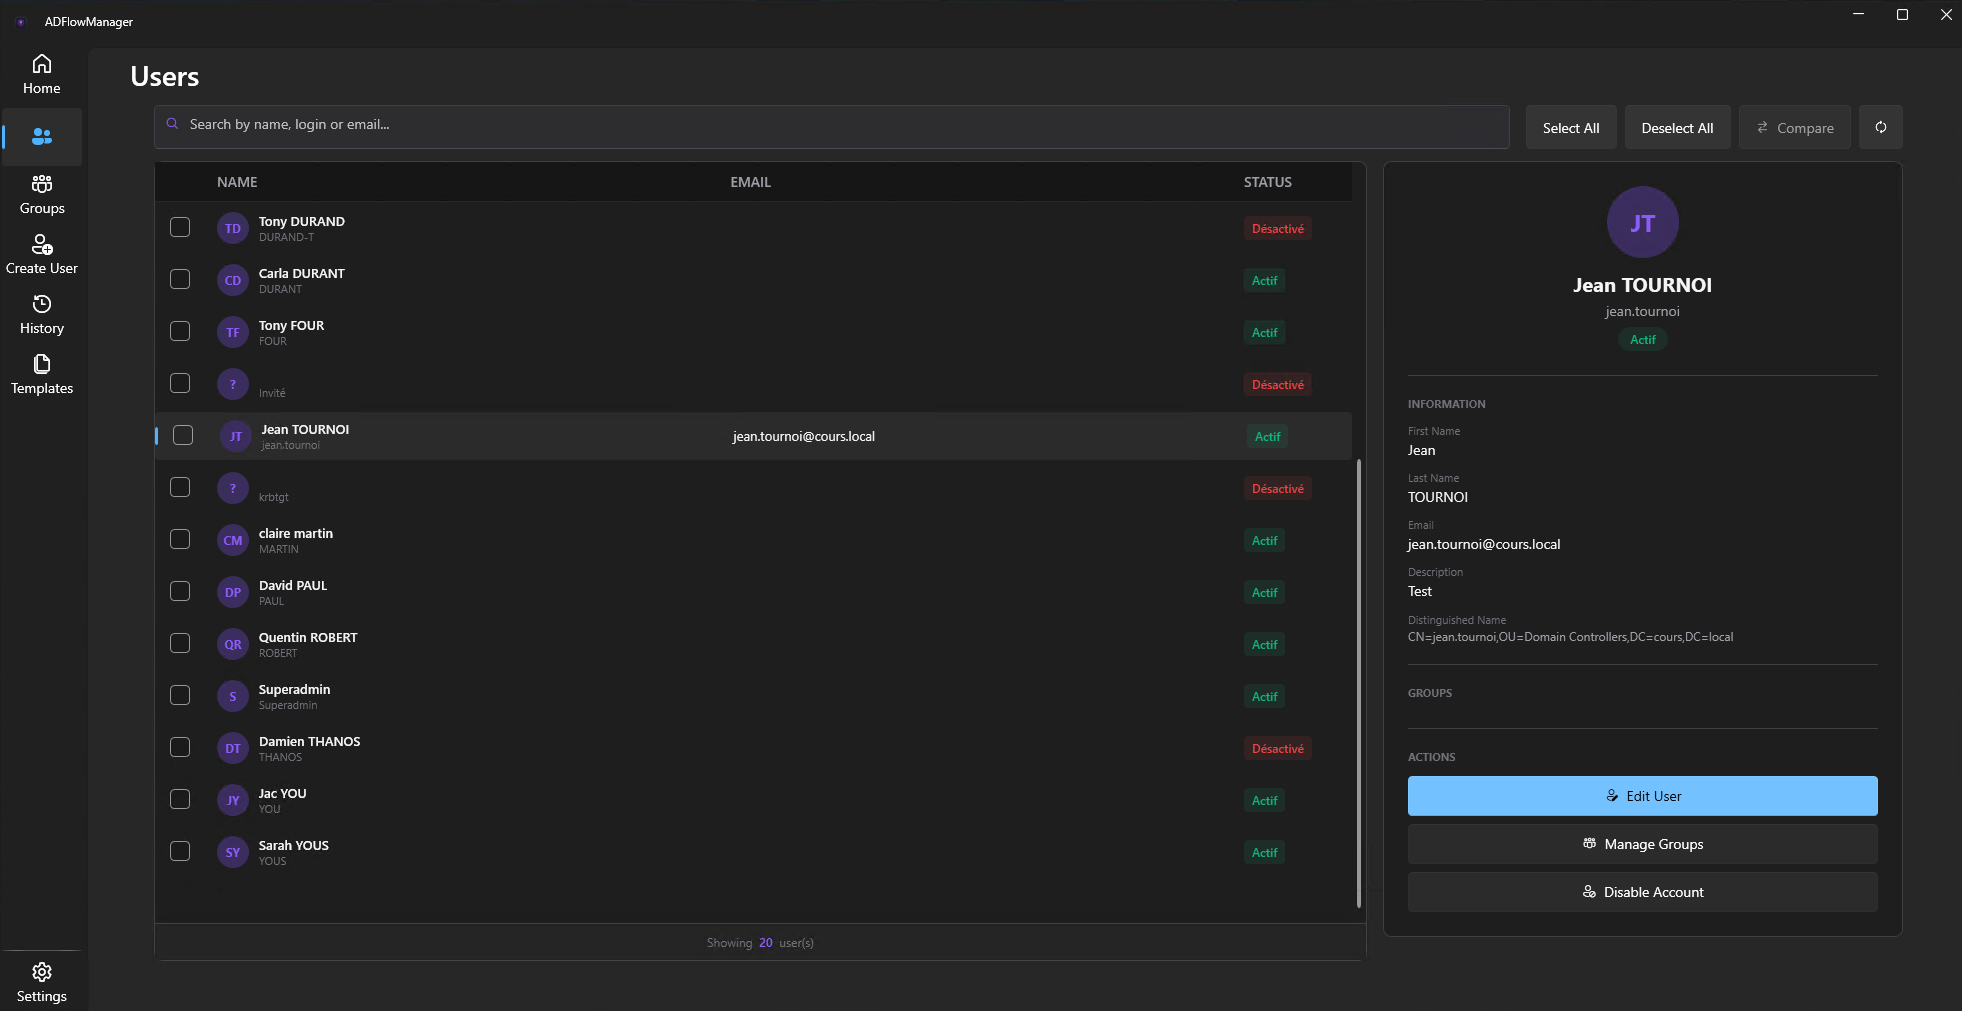
Task: Click the Select All button
Action: pyautogui.click(x=1569, y=127)
